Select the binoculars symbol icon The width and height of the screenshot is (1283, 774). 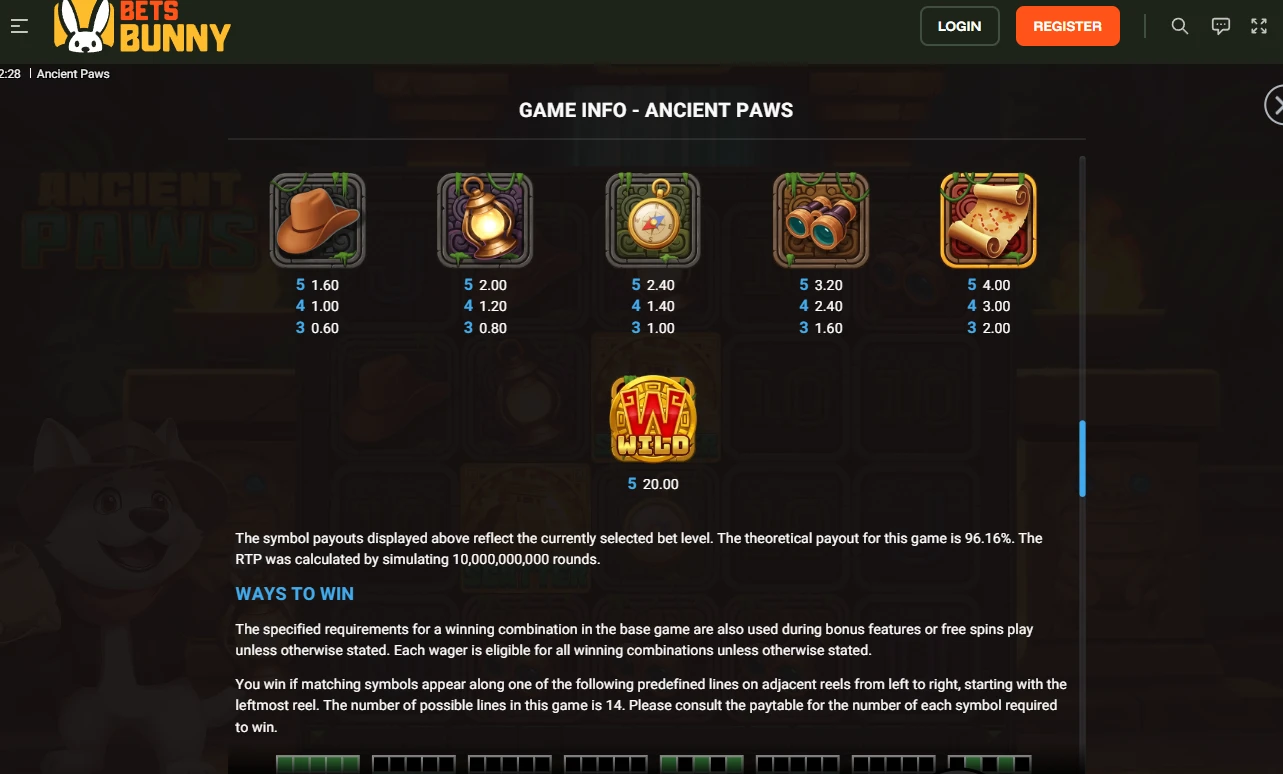(x=821, y=220)
